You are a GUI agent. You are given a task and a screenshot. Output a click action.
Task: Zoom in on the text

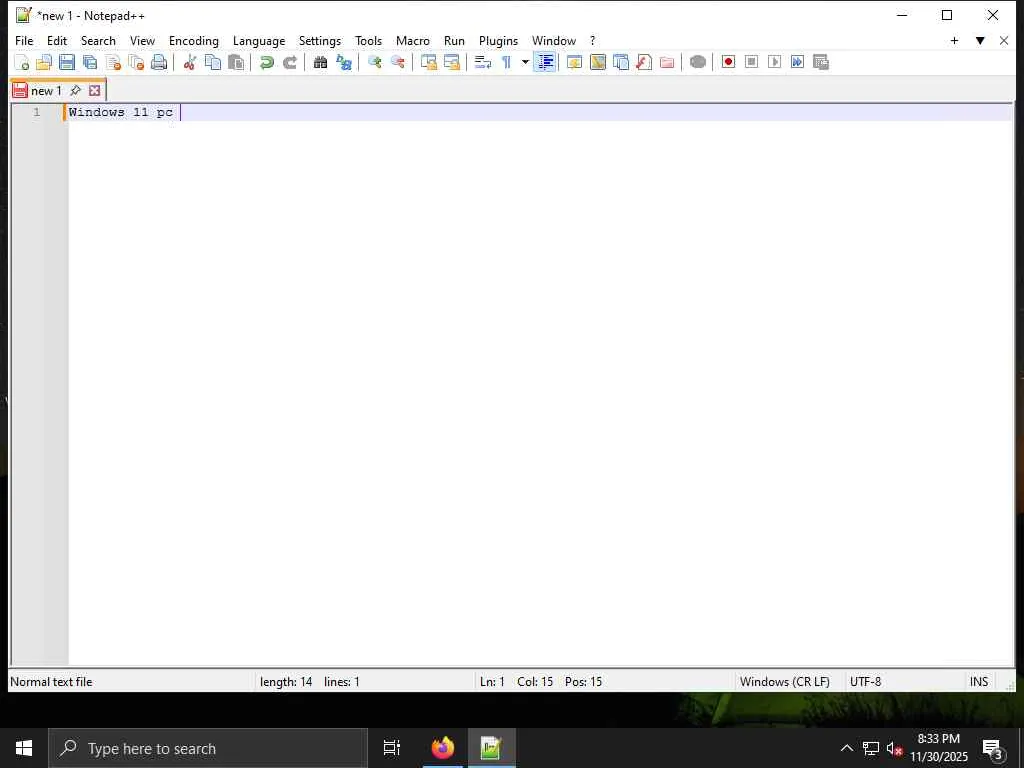point(375,62)
